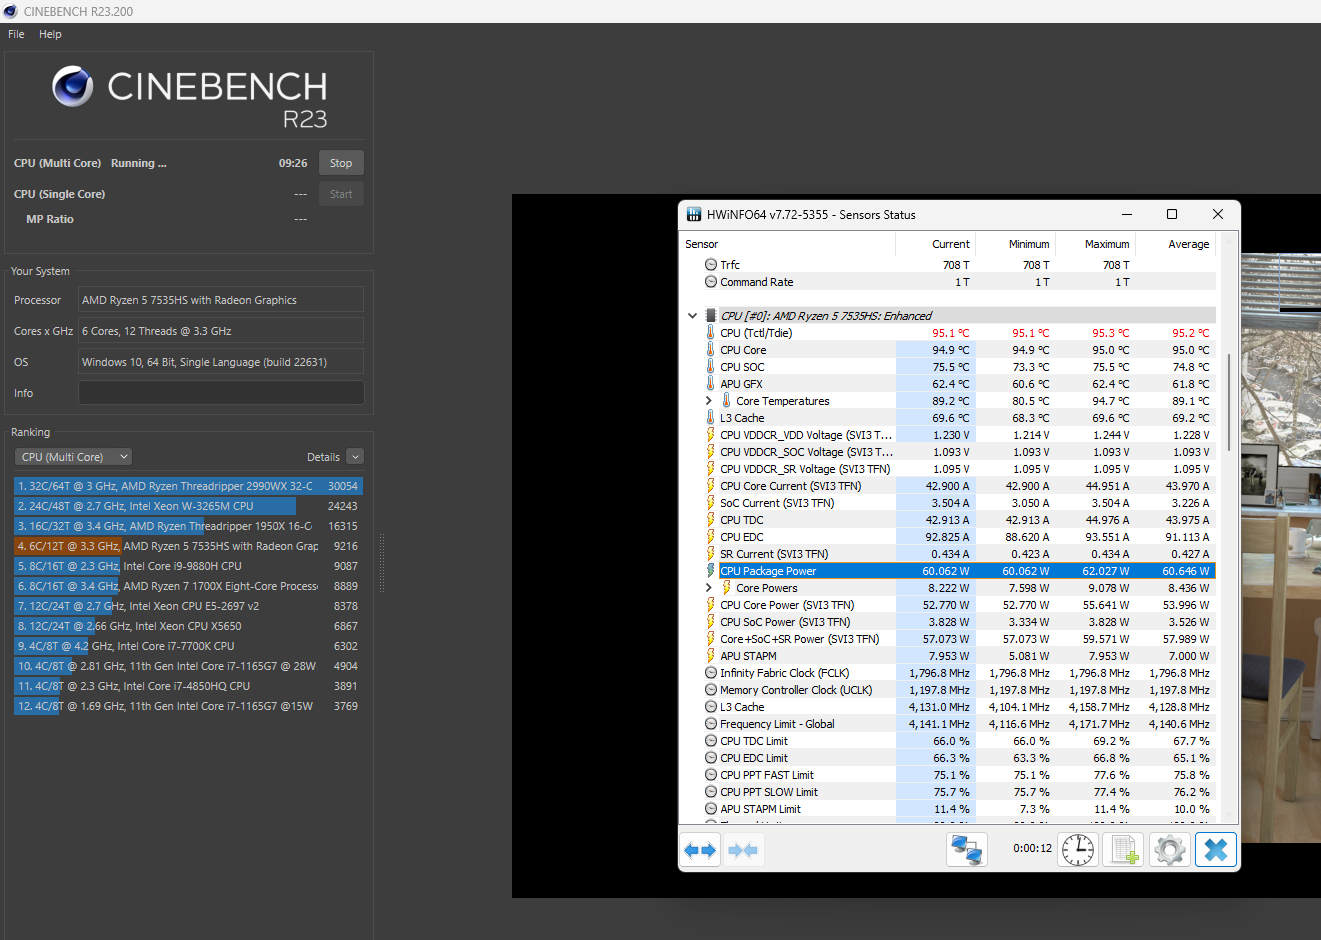Click the expand sensor columns arrows icon
1321x940 pixels.
point(700,850)
